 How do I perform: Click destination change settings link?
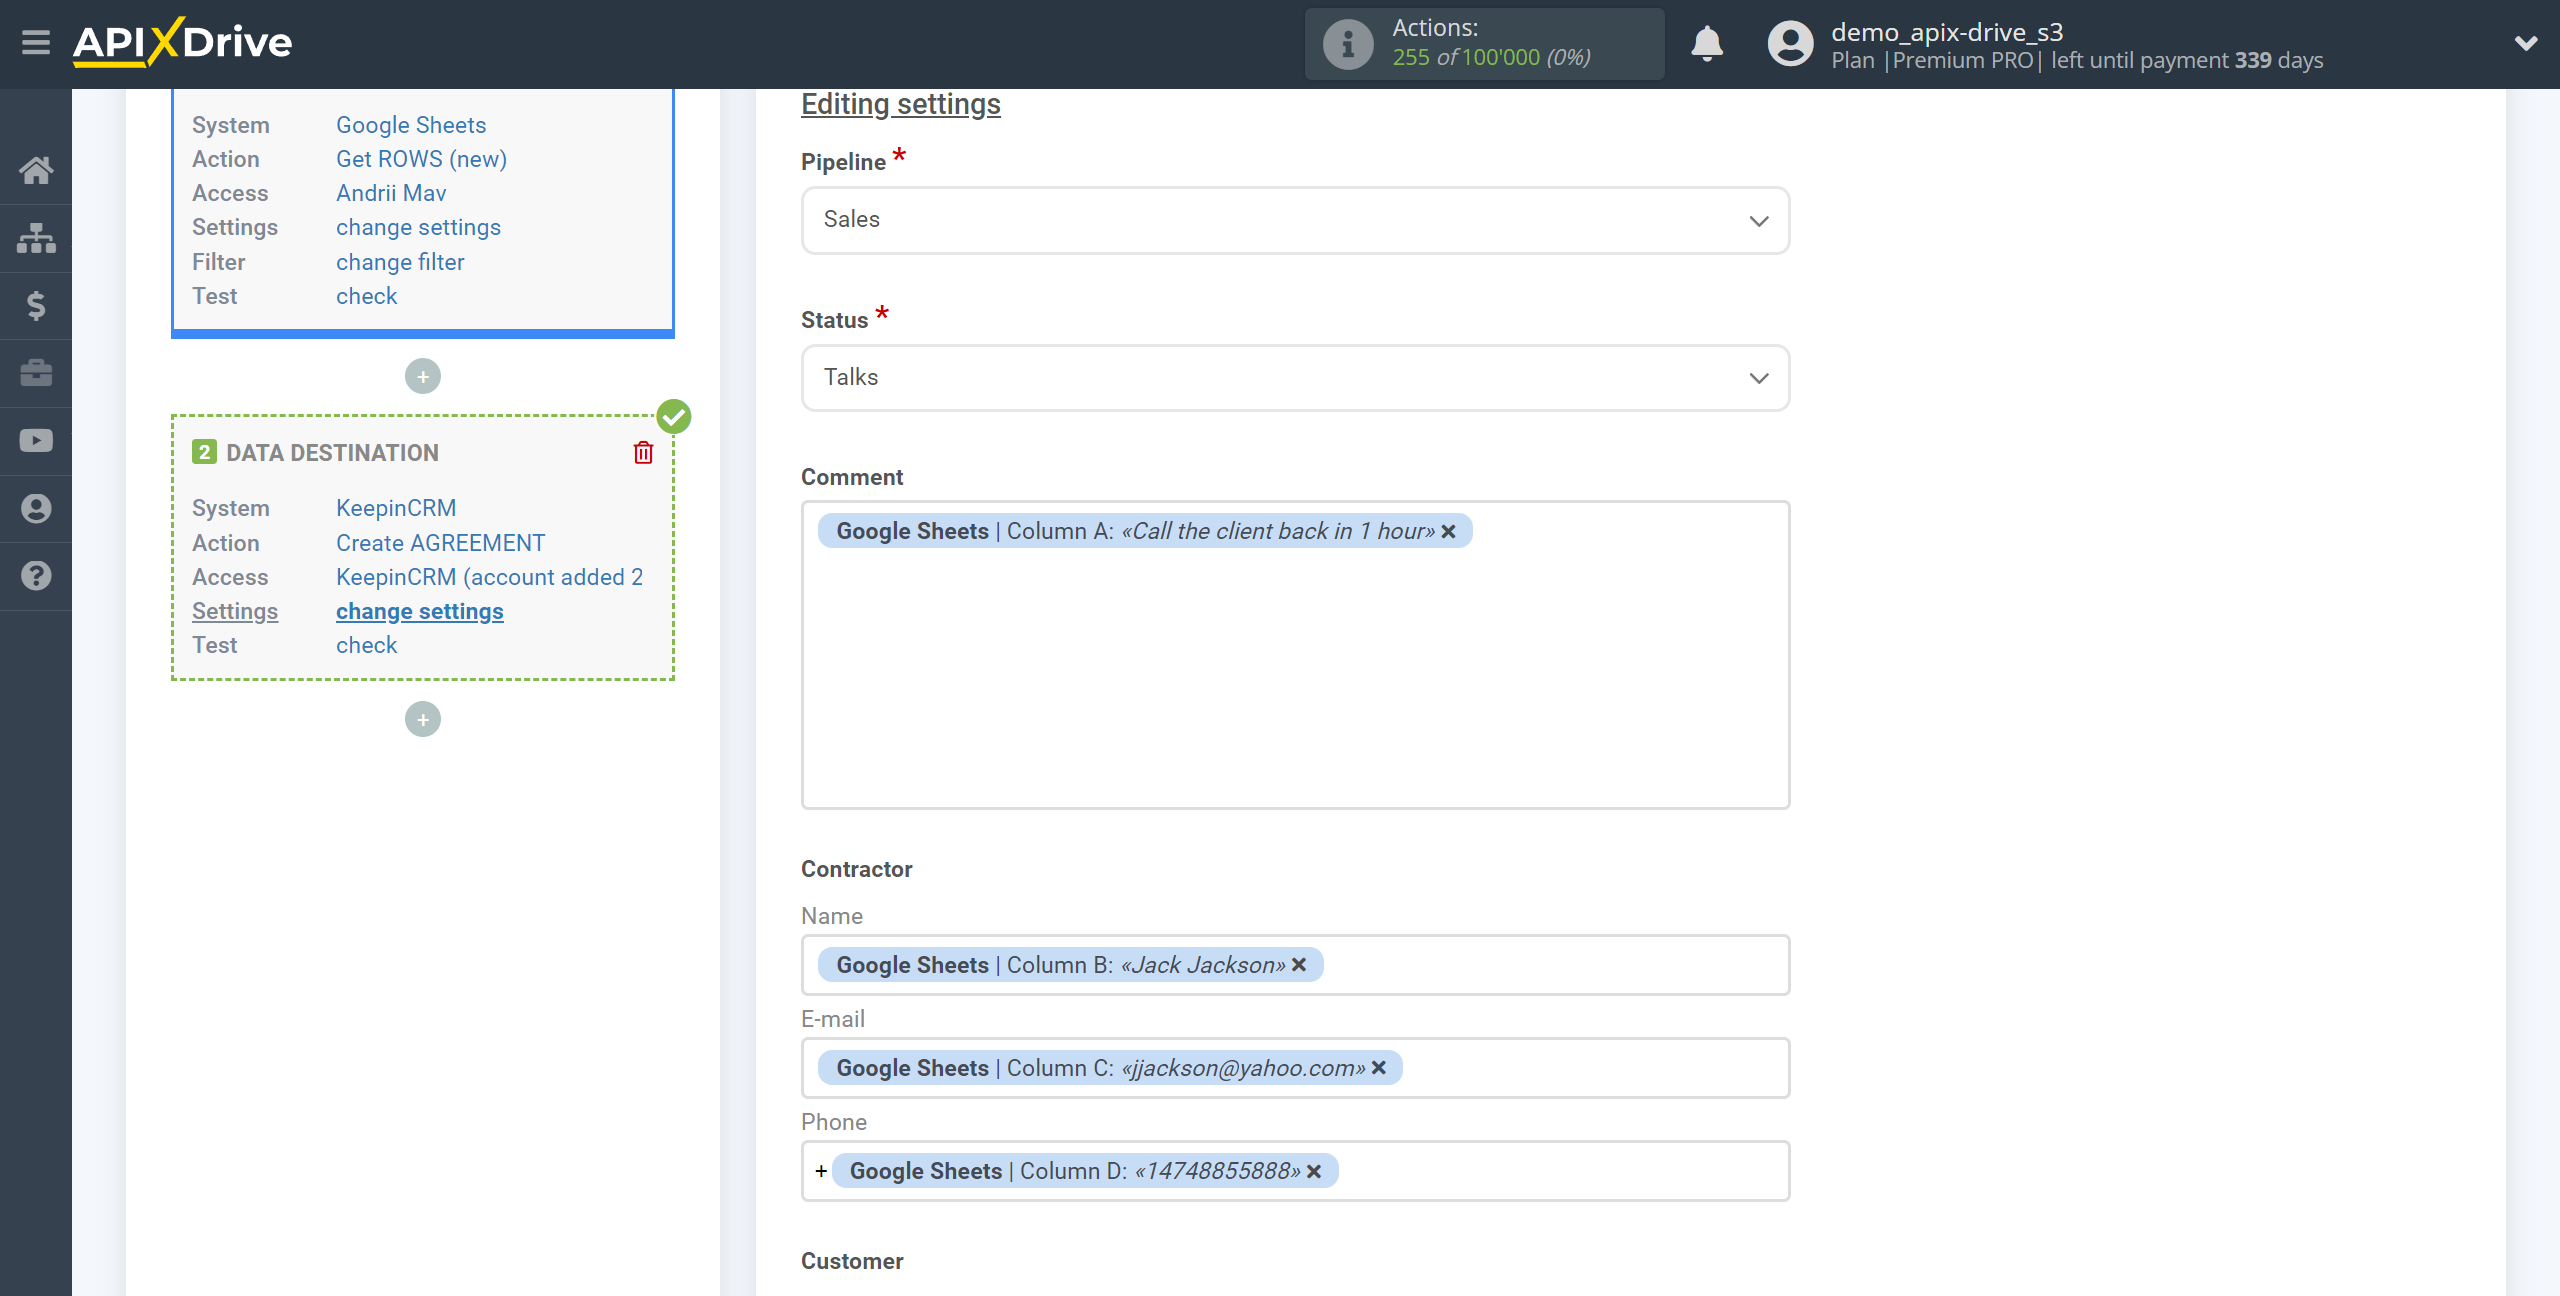419,611
